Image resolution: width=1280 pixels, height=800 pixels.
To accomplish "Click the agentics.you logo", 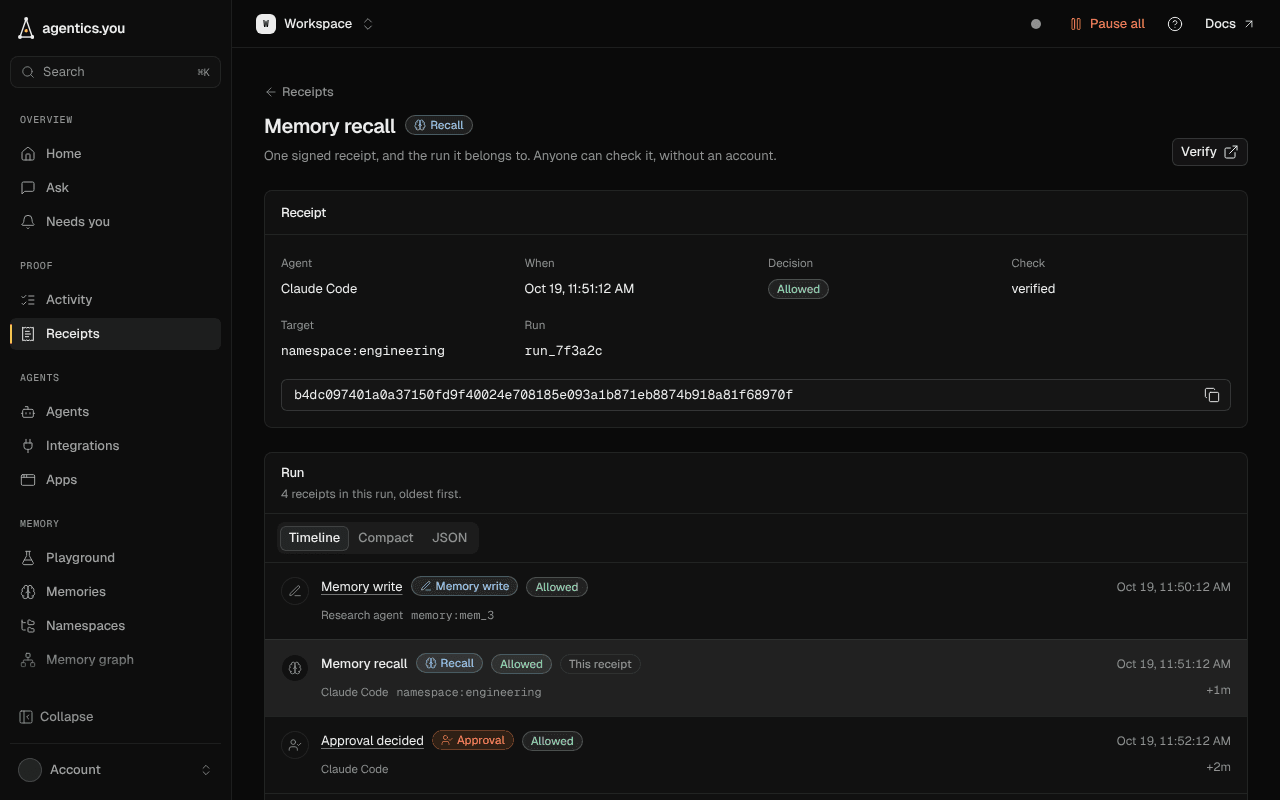I will coord(72,28).
